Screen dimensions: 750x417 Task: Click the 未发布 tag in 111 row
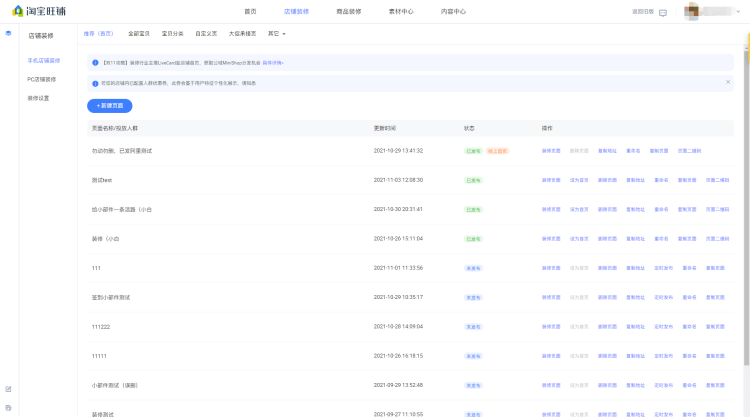(473, 268)
